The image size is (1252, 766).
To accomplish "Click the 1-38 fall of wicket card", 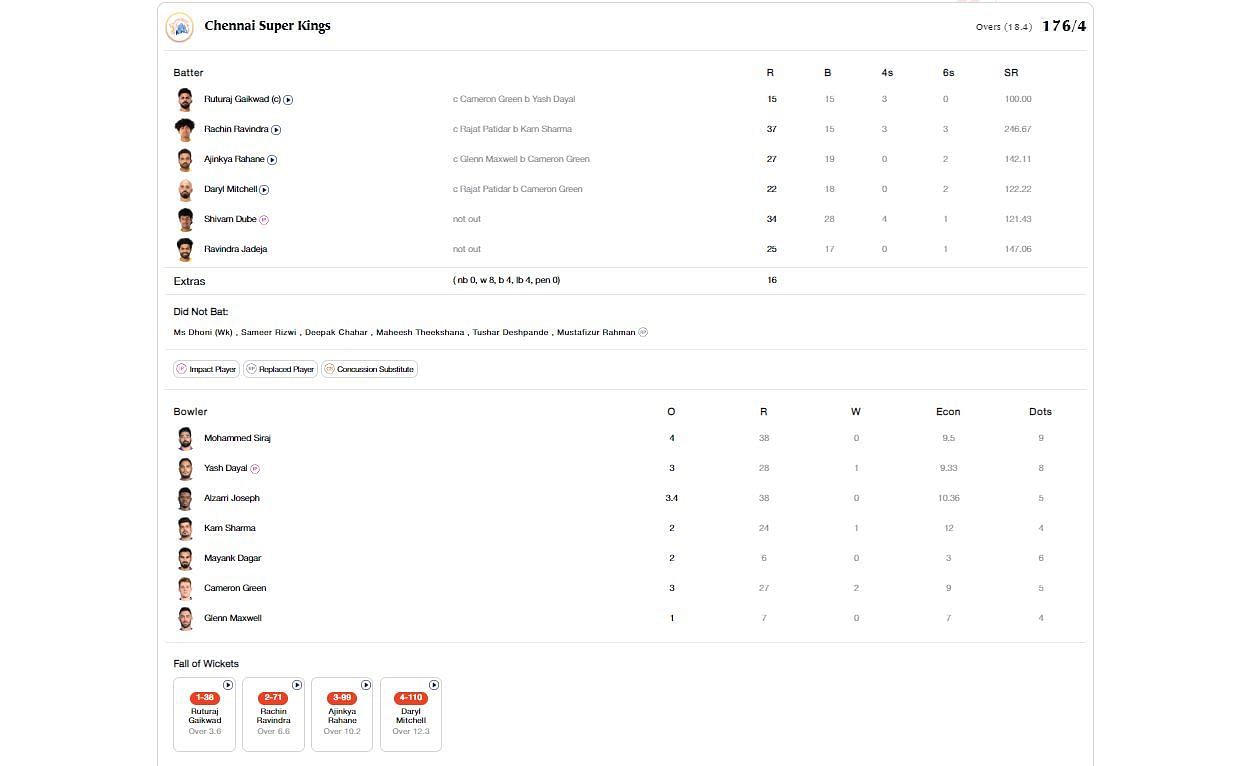I will [x=204, y=714].
